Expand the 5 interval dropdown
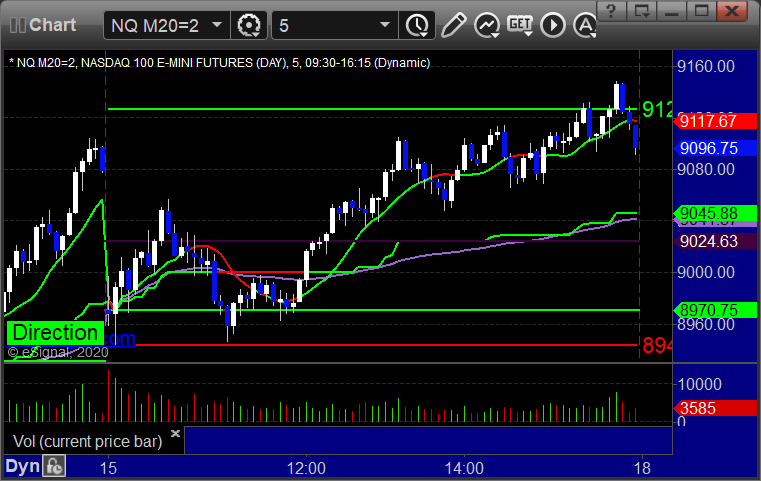Viewport: 761px width, 481px height. coord(384,25)
